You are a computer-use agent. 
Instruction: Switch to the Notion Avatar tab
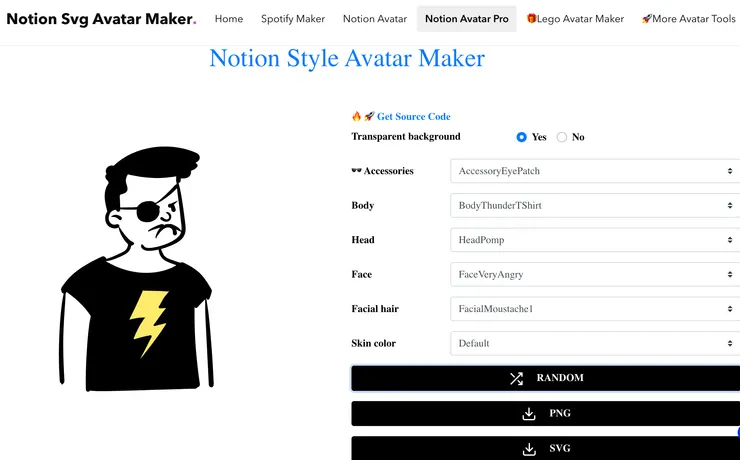tap(375, 19)
